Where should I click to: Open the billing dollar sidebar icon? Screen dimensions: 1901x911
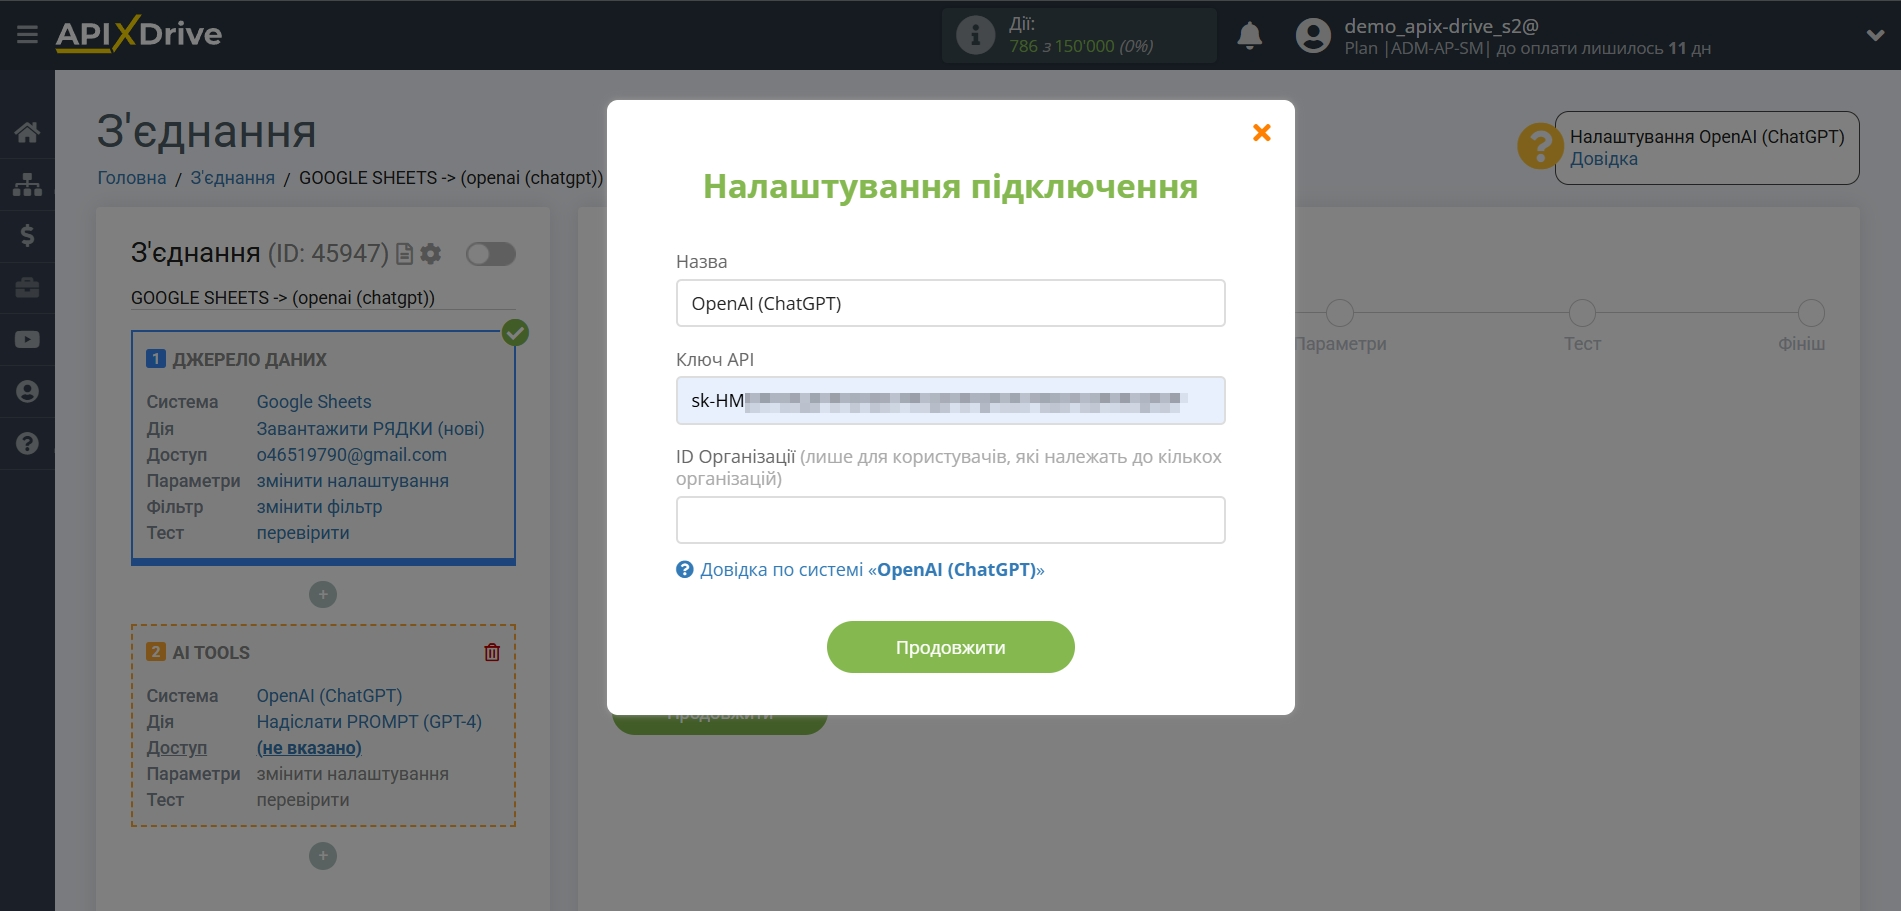coord(27,236)
